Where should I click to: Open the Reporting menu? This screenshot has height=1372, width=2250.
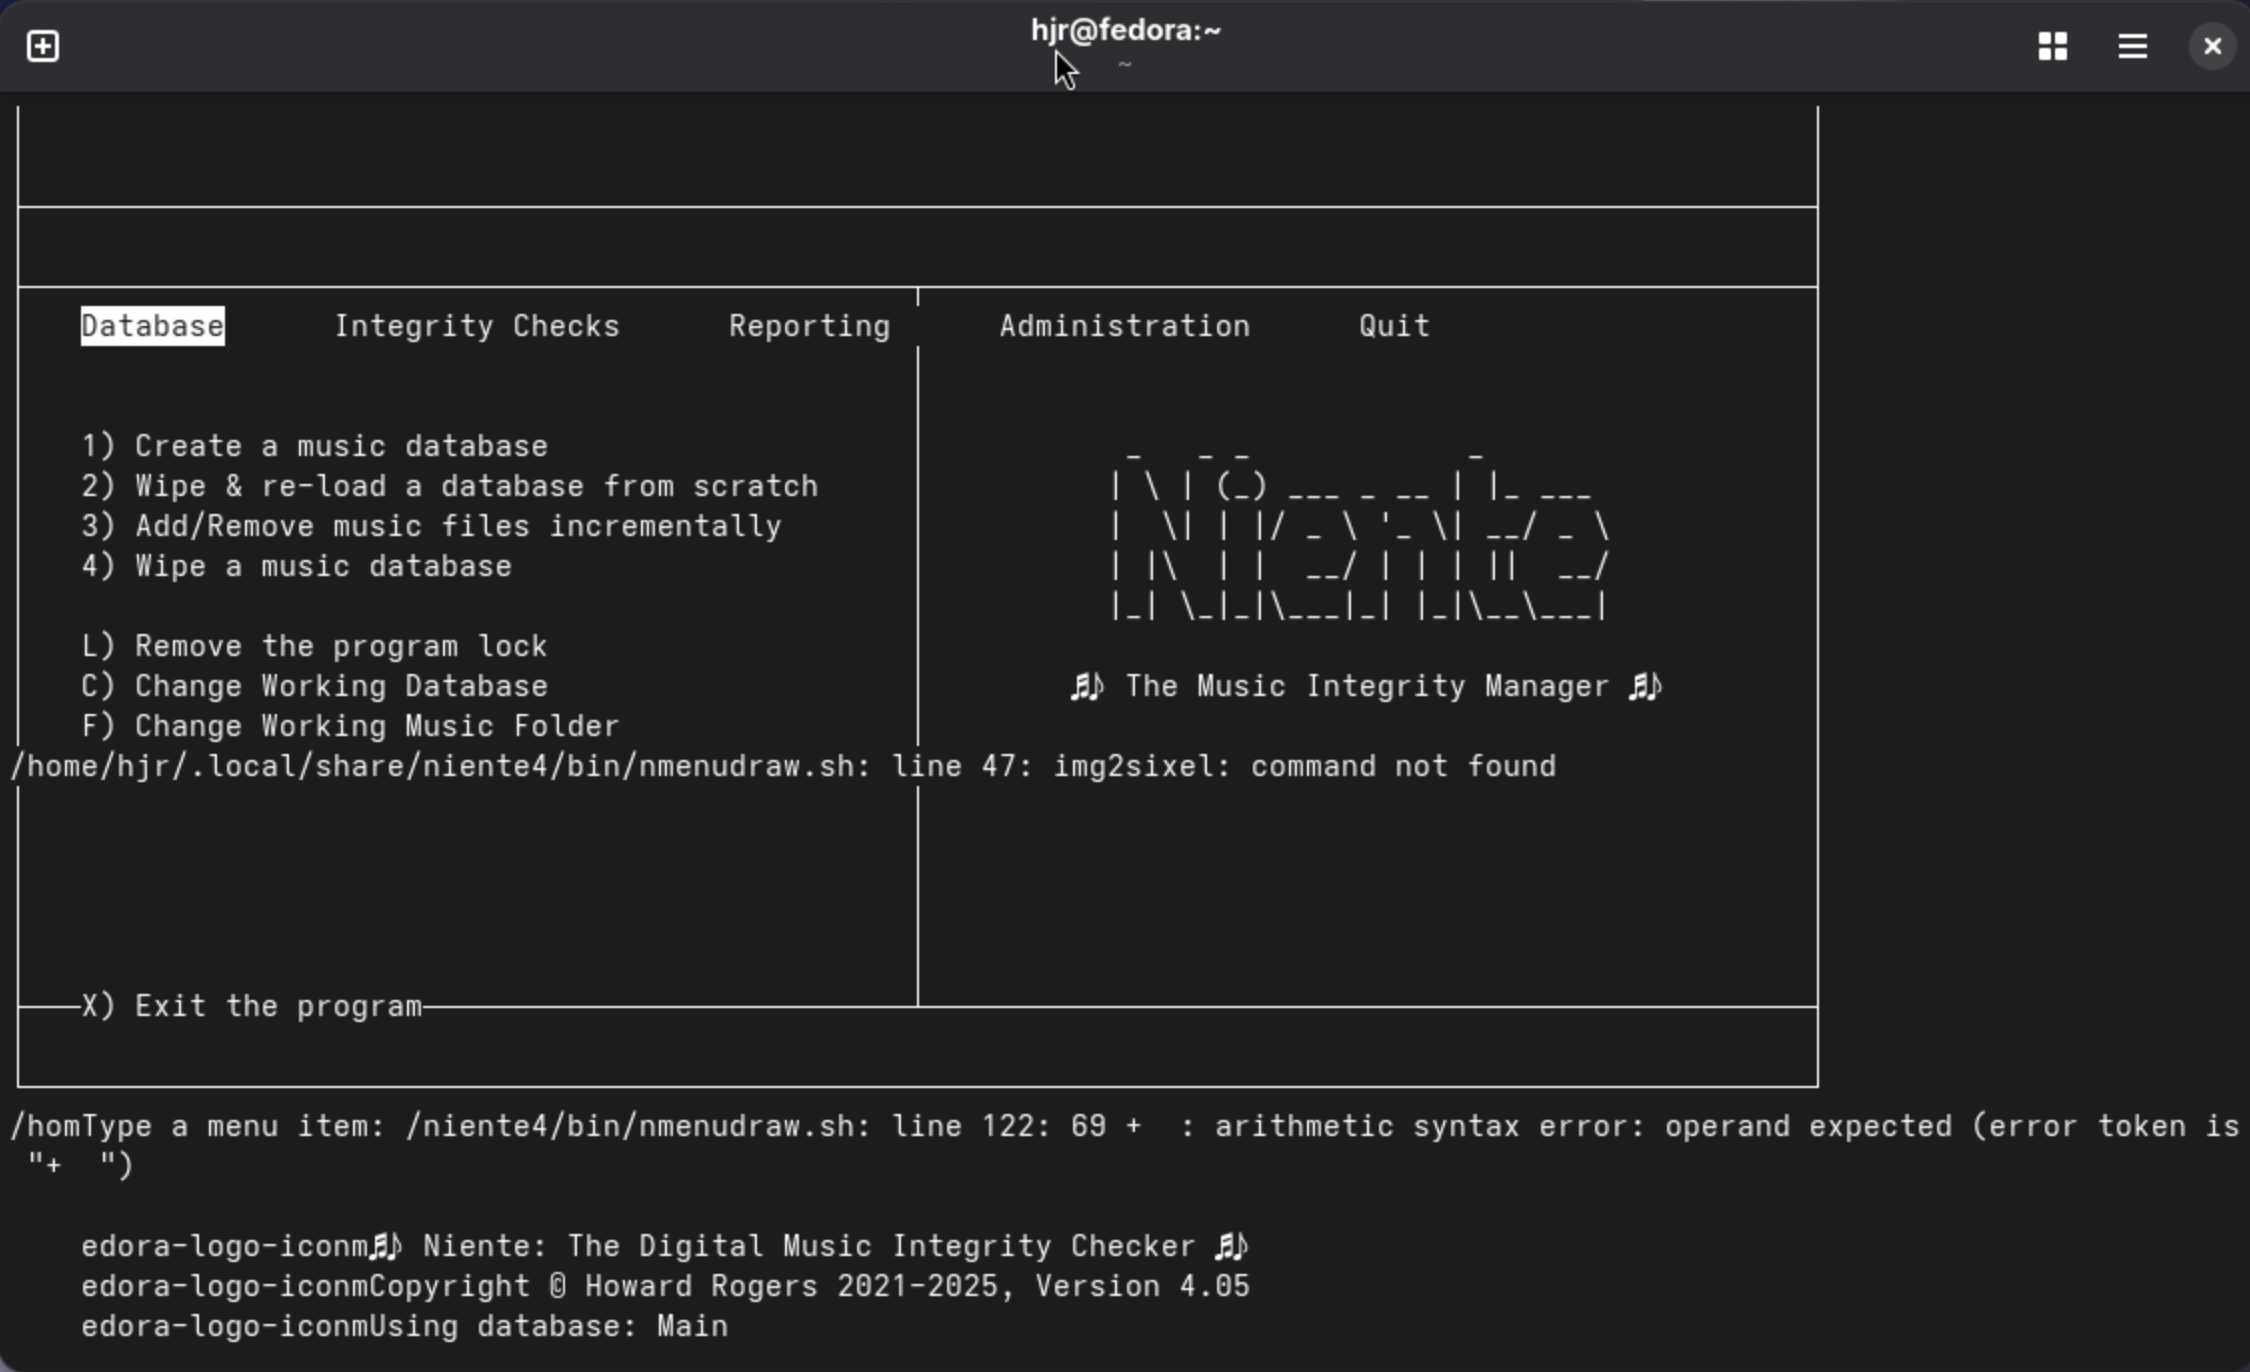809,326
